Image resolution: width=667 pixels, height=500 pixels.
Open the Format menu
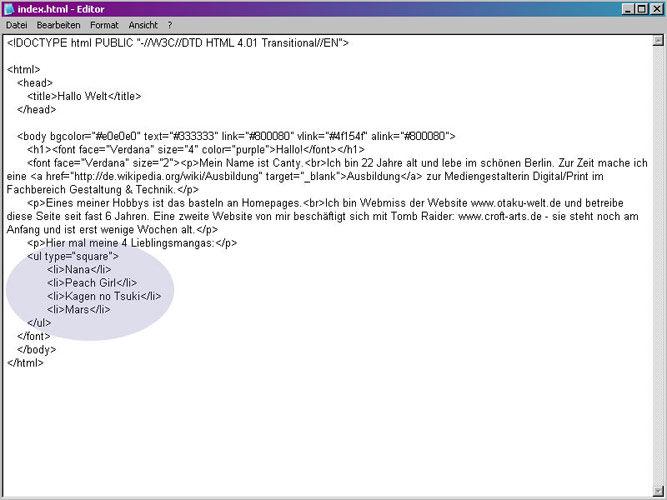click(104, 24)
